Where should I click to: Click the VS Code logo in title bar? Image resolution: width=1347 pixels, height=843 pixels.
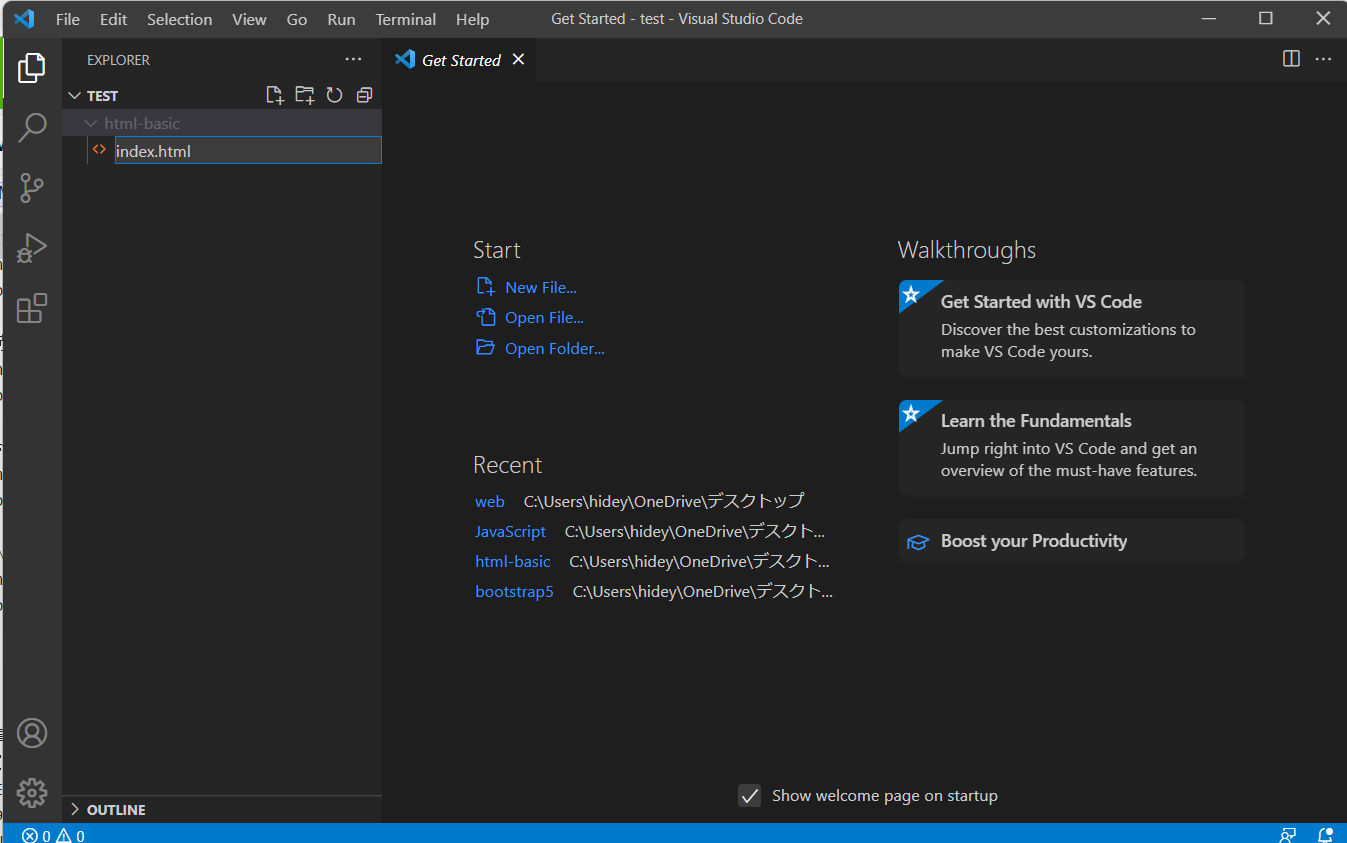coord(24,18)
